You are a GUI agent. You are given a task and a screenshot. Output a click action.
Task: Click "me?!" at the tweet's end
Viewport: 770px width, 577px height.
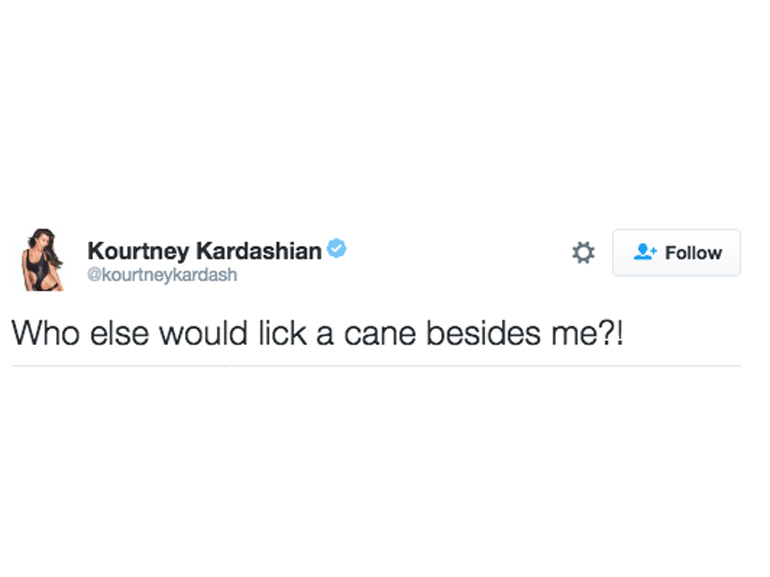click(588, 332)
